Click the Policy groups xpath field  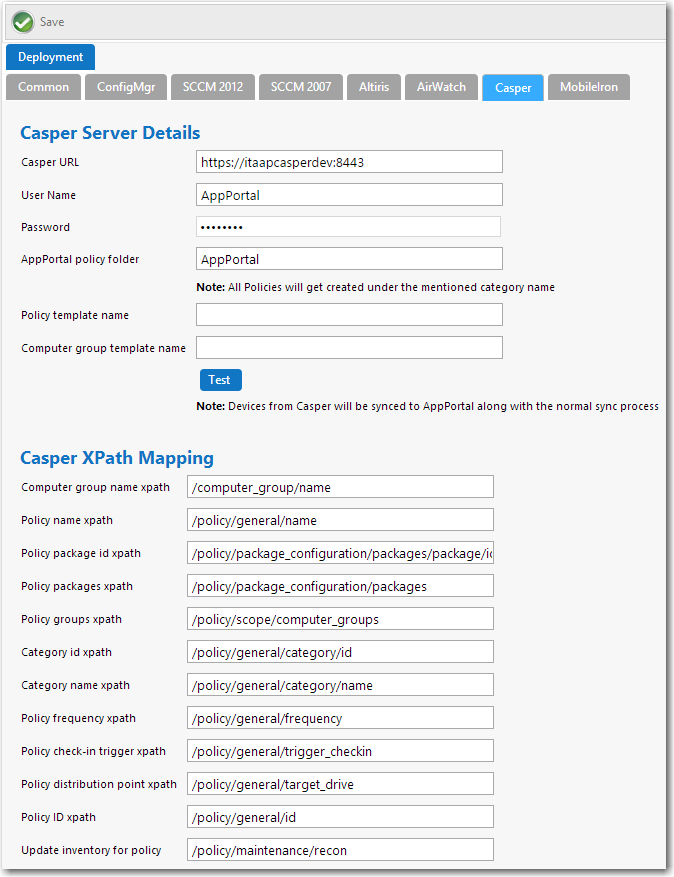[x=341, y=619]
